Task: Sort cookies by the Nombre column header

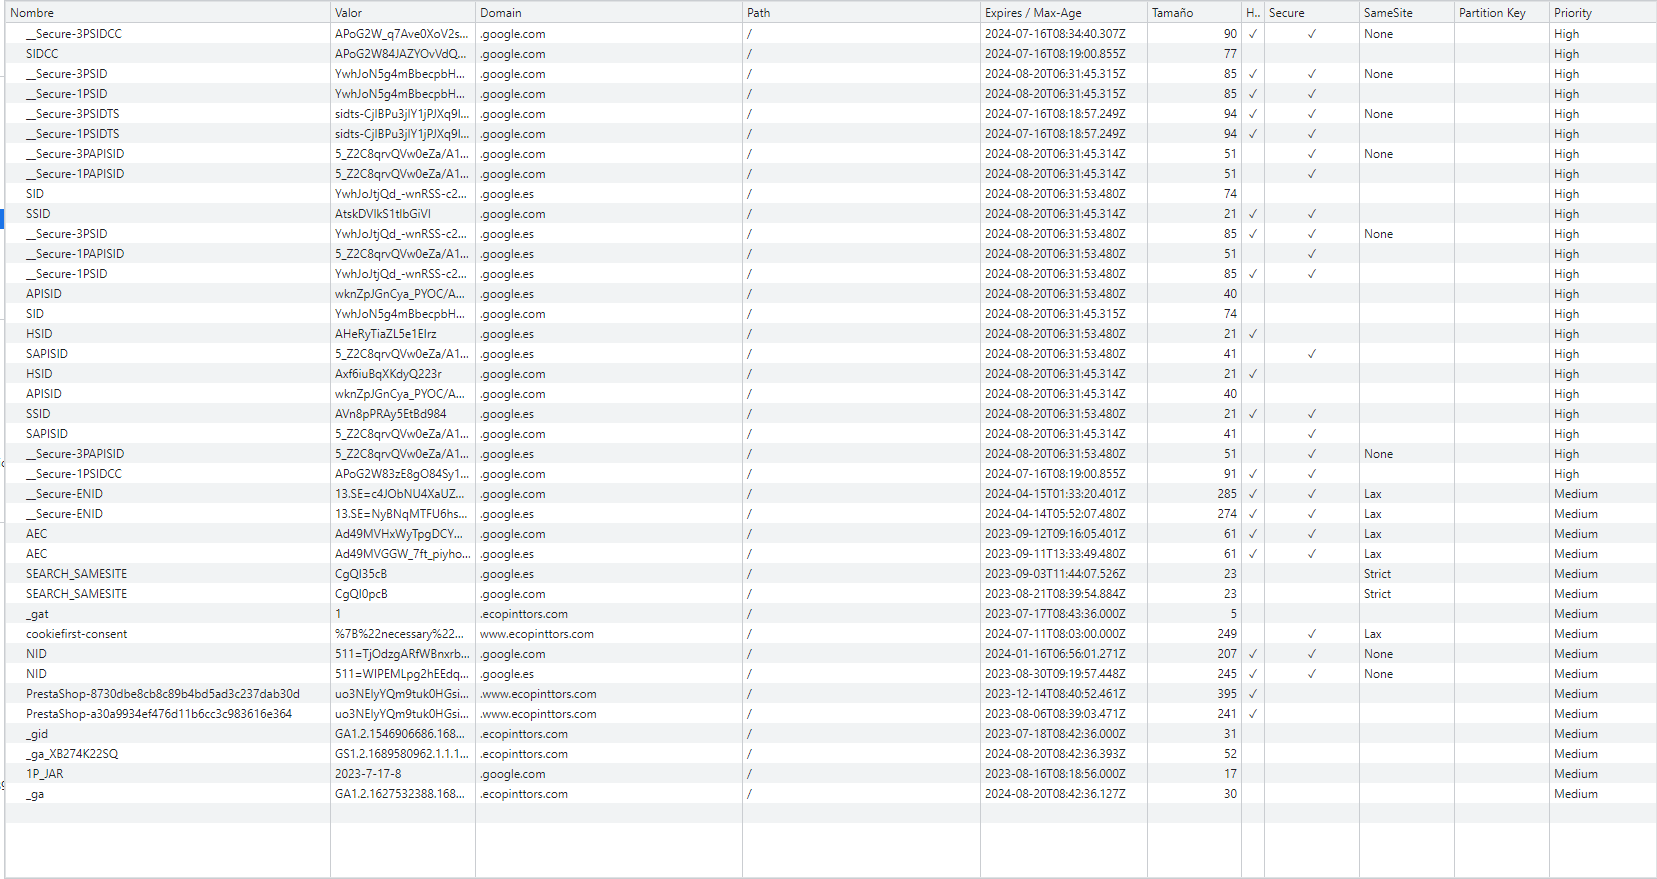Action: [32, 13]
